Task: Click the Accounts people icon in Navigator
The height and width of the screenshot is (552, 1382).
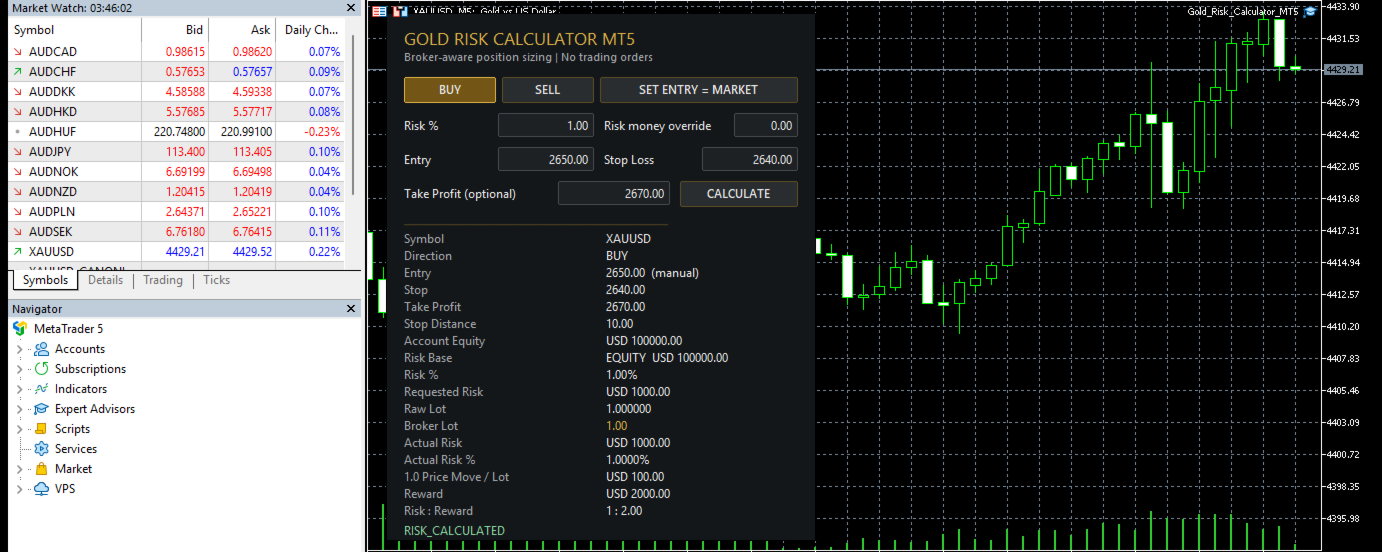Action: tap(41, 349)
